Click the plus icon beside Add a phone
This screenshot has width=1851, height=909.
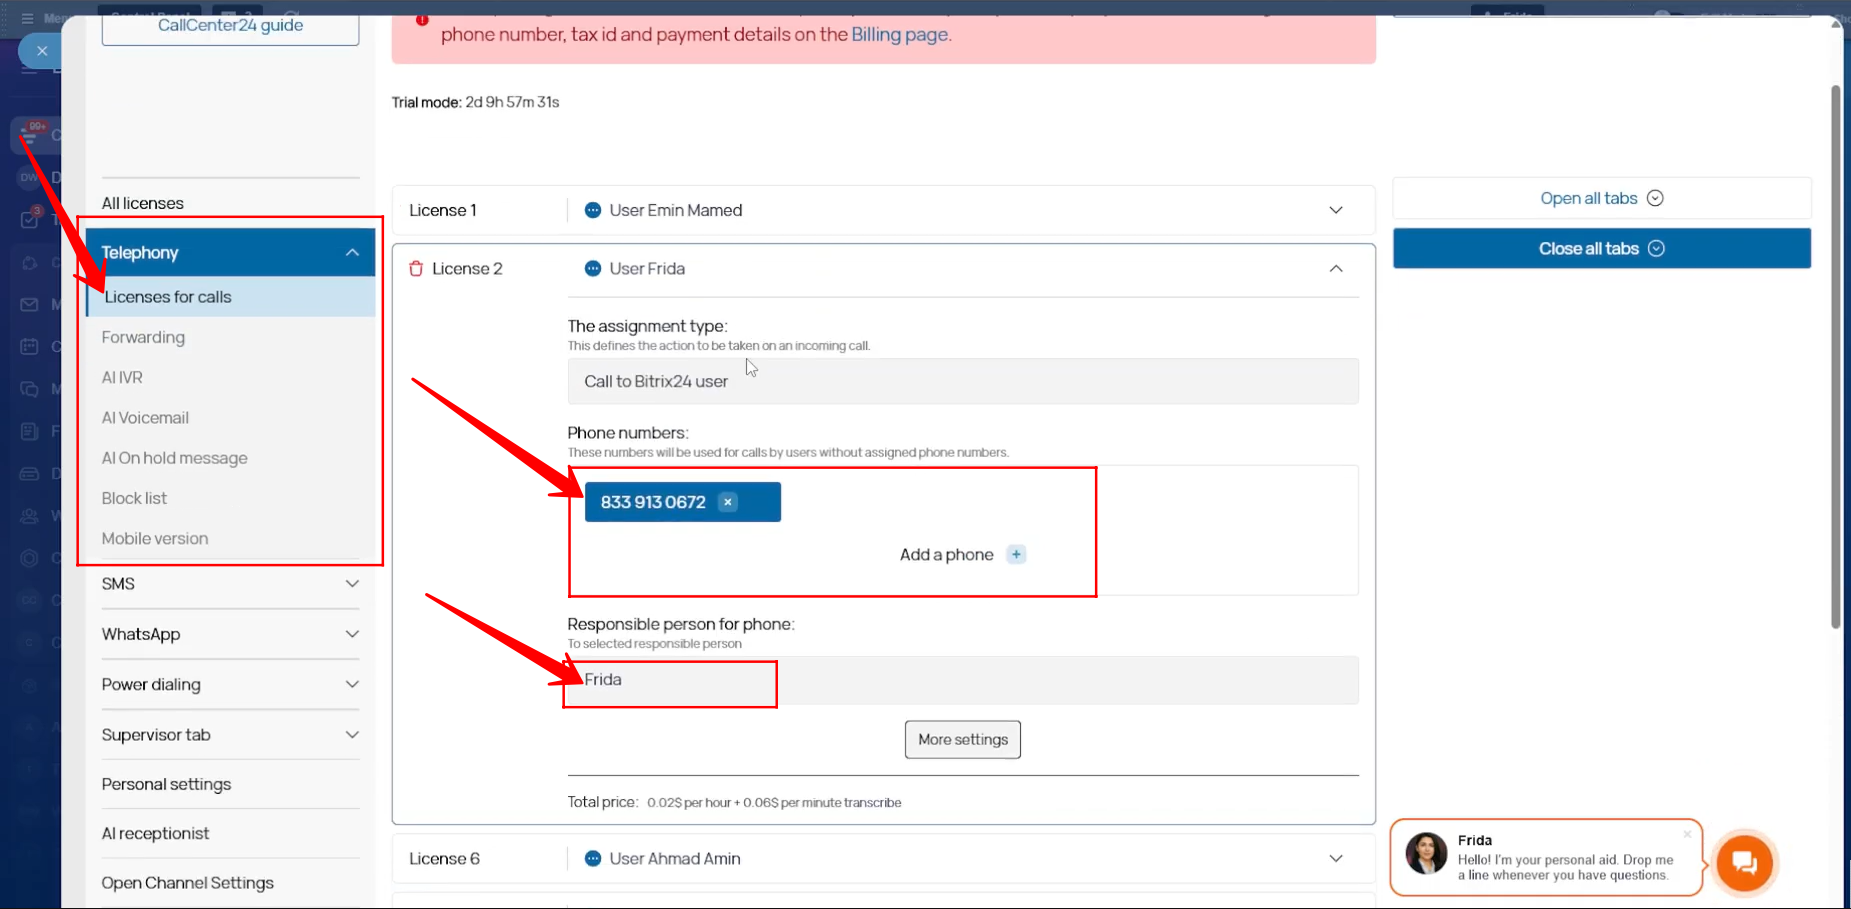1016,555
